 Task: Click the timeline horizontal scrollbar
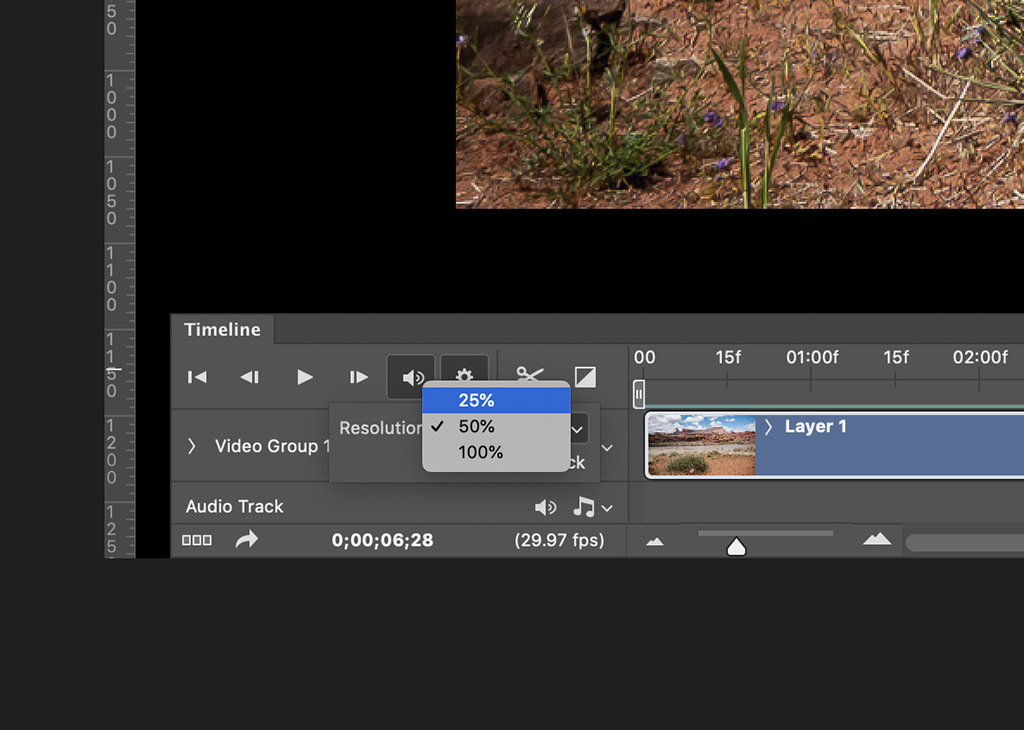pos(965,543)
